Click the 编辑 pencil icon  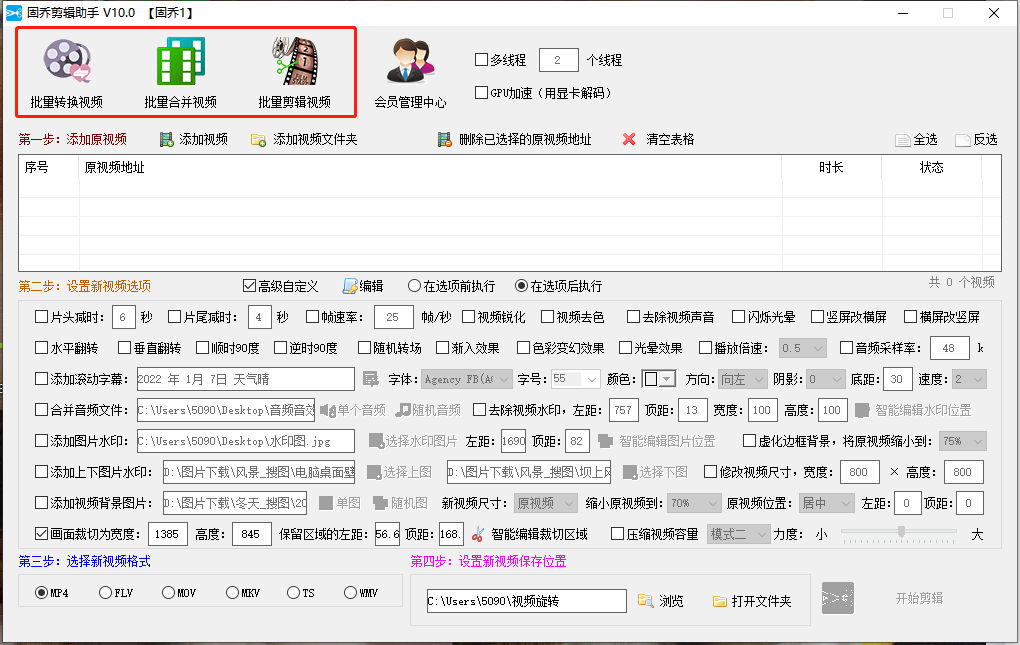350,286
